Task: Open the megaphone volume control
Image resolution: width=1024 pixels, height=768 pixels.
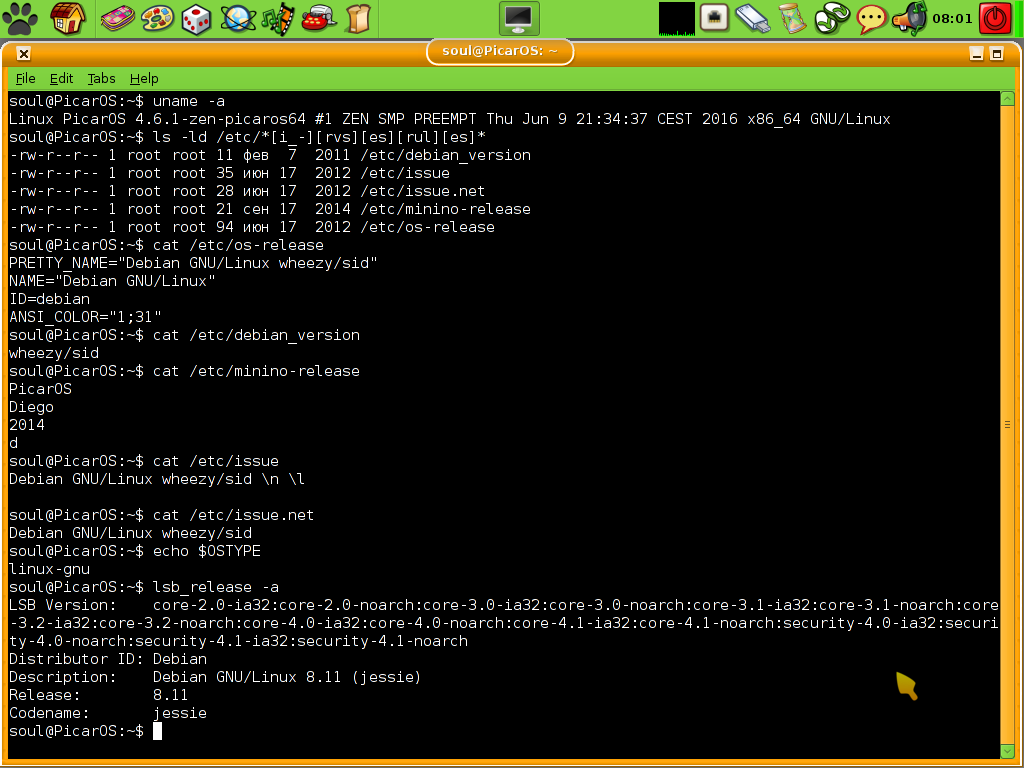Action: [x=909, y=19]
